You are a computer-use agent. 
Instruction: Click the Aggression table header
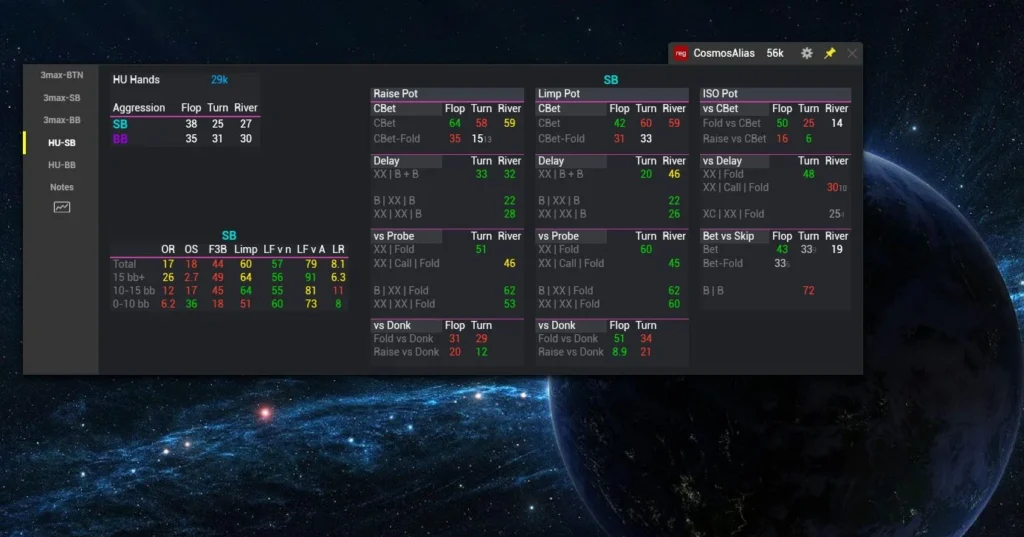point(138,108)
